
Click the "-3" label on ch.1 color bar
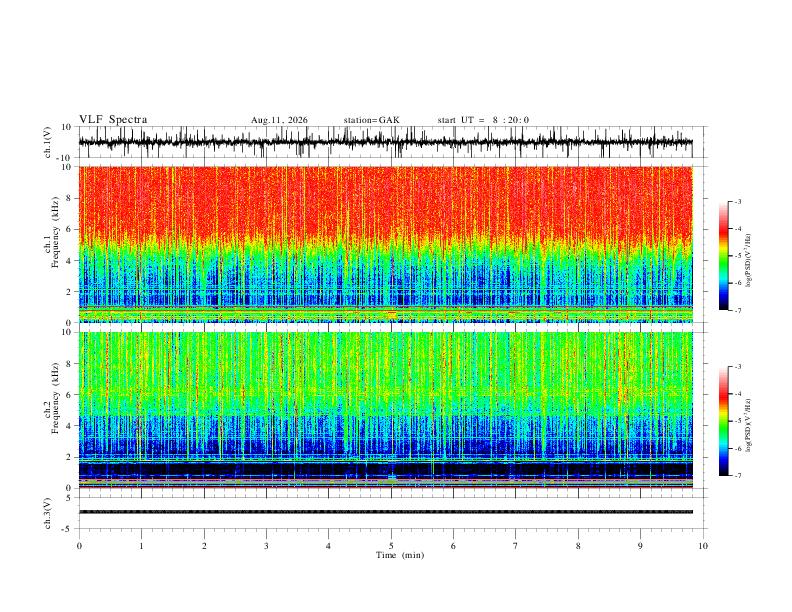[x=738, y=201]
